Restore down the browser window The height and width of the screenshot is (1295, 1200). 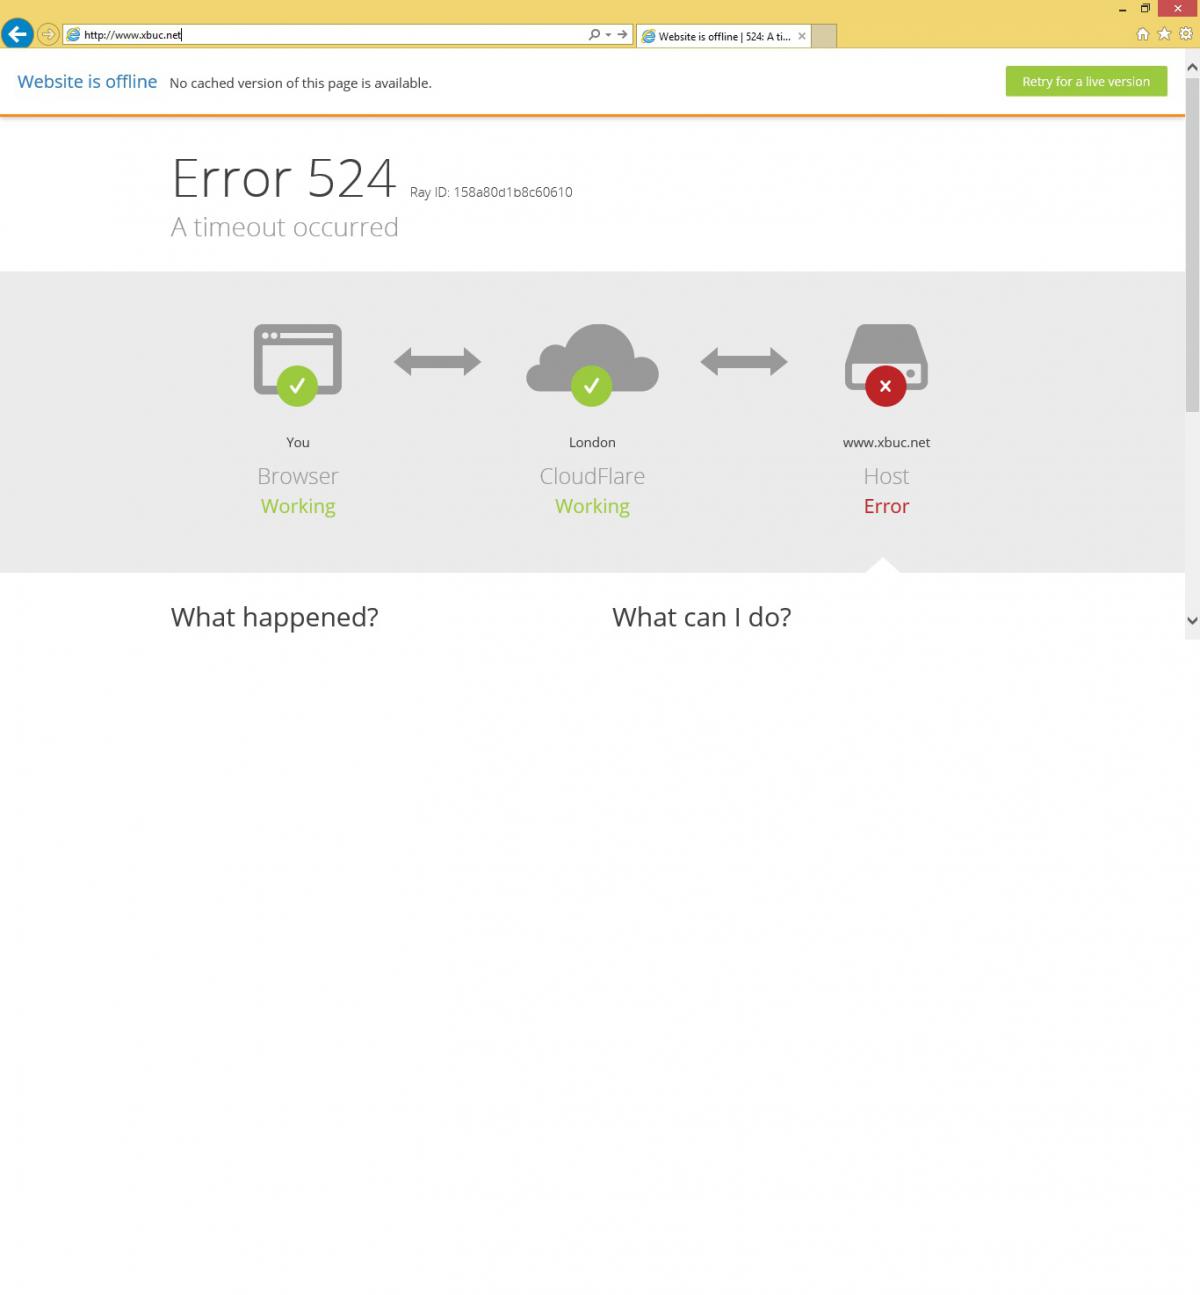point(1145,8)
